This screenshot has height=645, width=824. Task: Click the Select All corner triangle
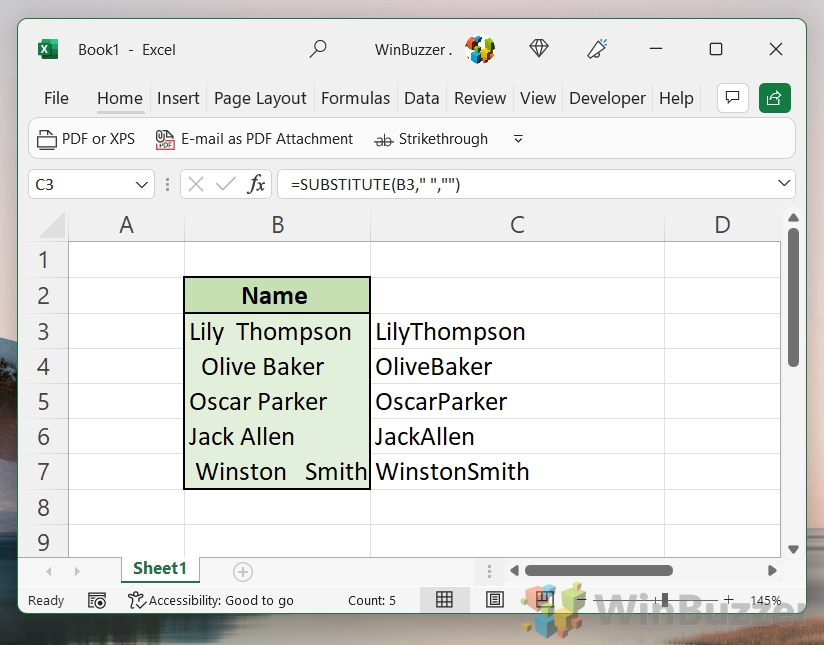[52, 226]
